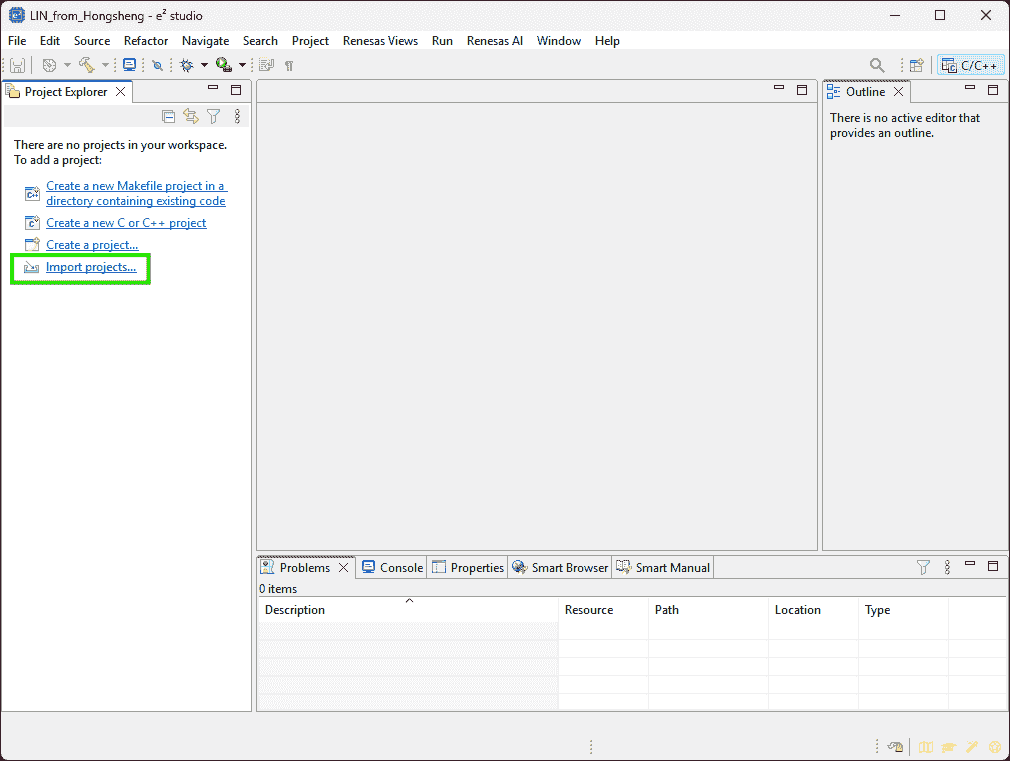Click the Debug bug icon in toolbar
The width and height of the screenshot is (1010, 761).
click(x=186, y=65)
